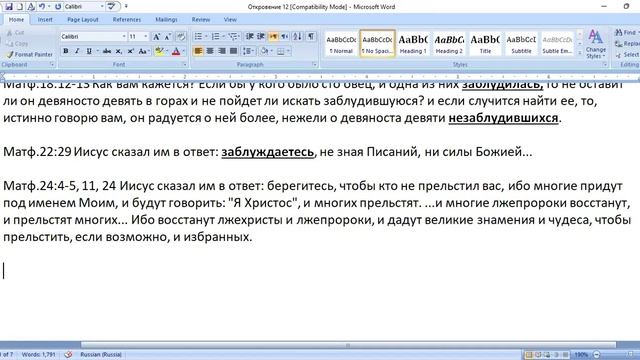Open the font size dropdown
The width and height of the screenshot is (640, 360).
click(x=146, y=37)
